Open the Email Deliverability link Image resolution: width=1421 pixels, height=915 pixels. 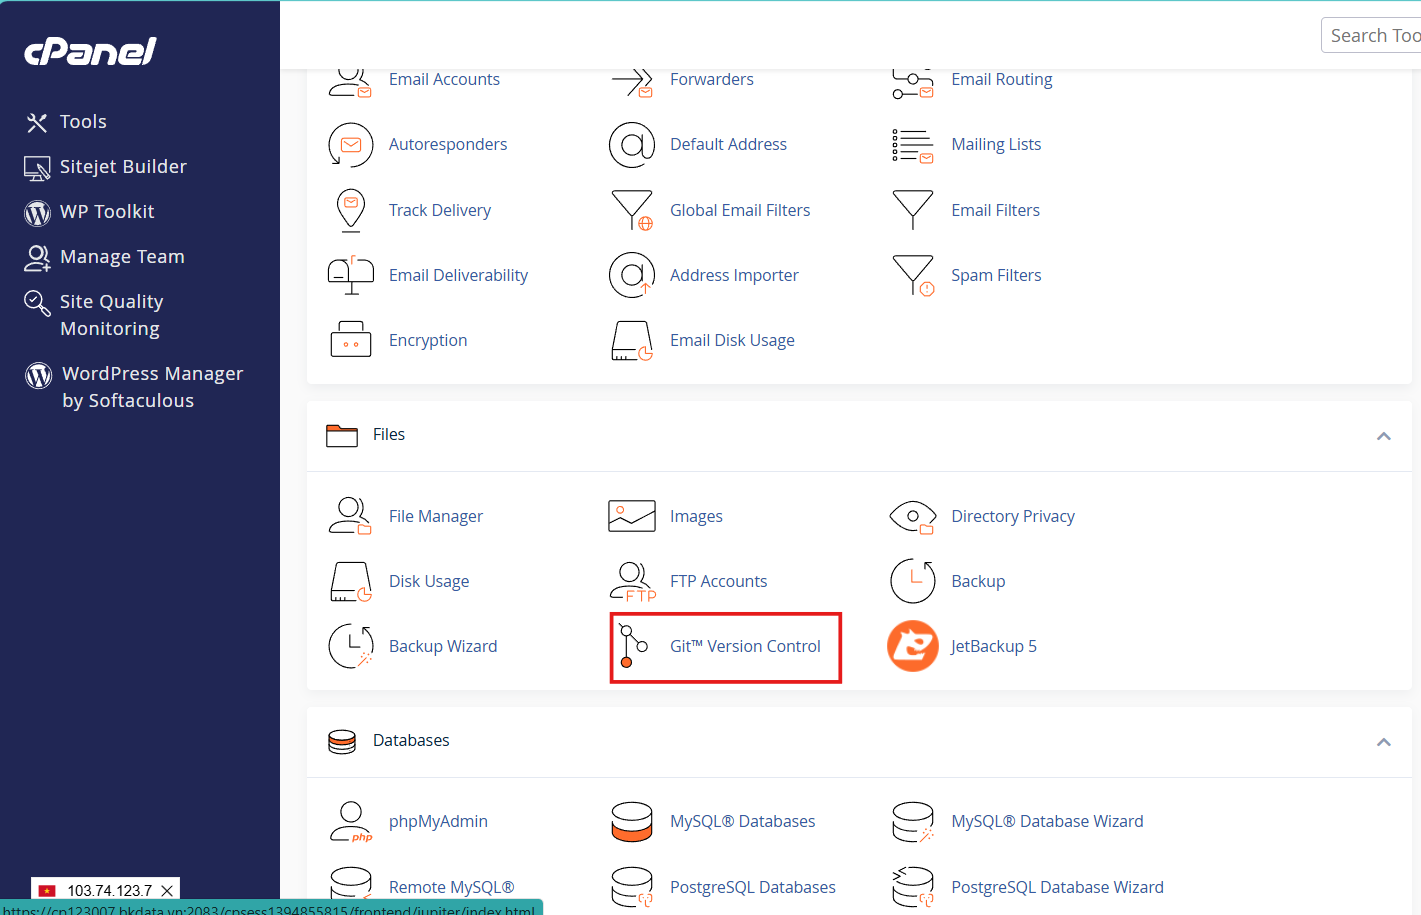pos(458,275)
